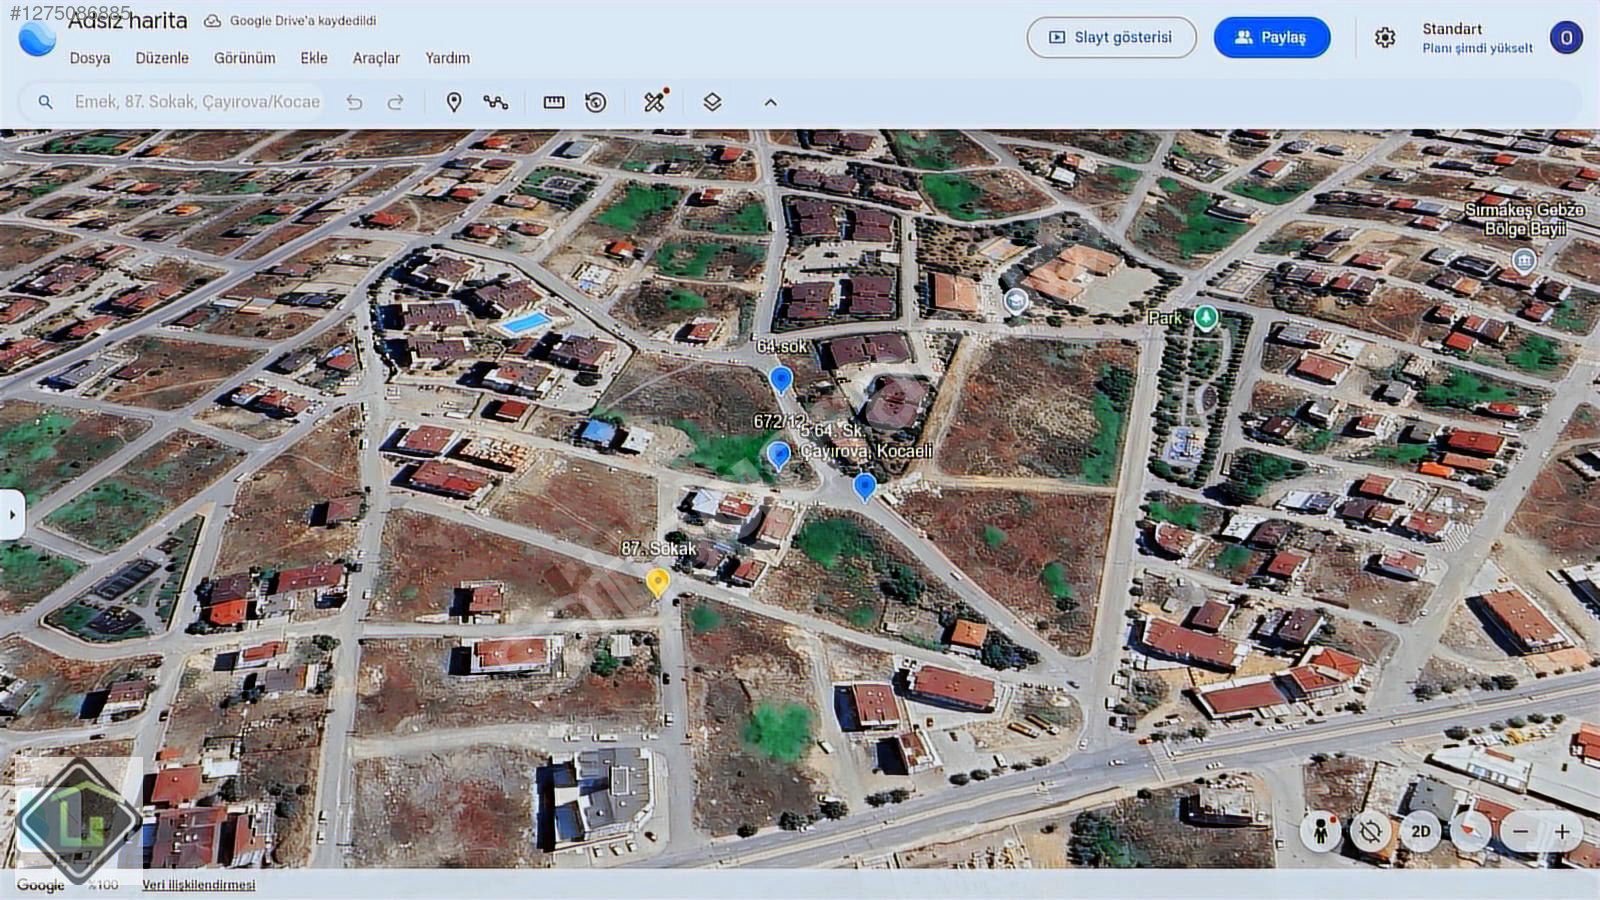Click the search field with Emek address

click(x=197, y=102)
